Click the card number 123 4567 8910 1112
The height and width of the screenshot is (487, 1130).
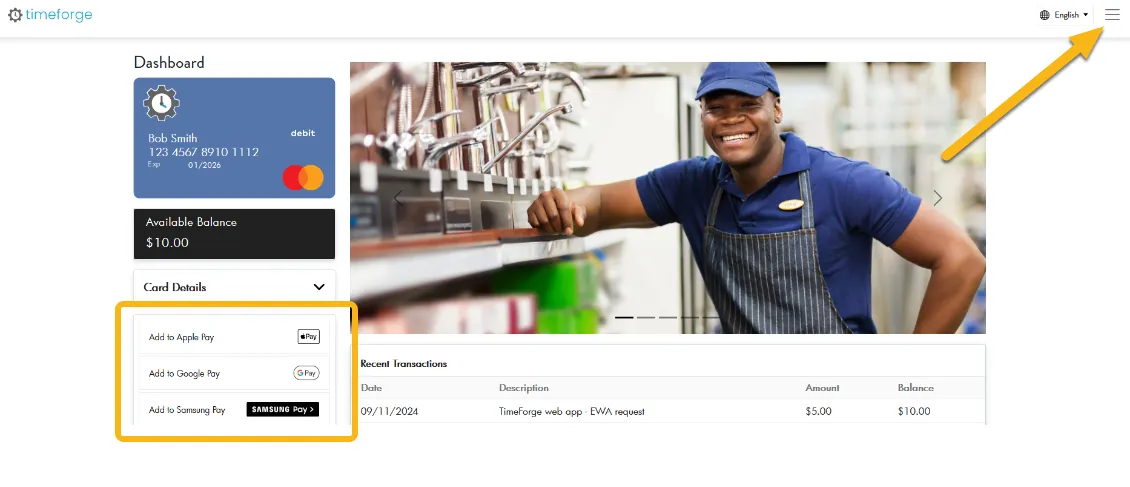point(203,152)
